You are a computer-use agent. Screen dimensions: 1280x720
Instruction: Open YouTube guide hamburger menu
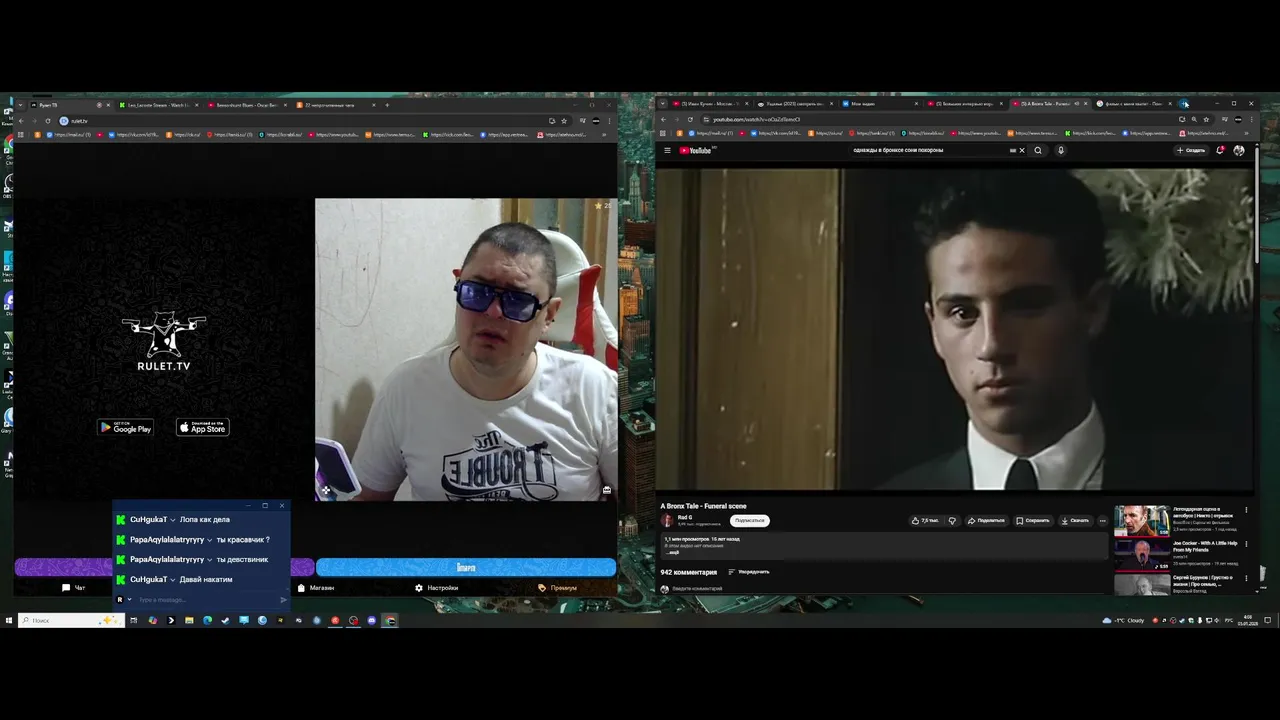[x=667, y=150]
